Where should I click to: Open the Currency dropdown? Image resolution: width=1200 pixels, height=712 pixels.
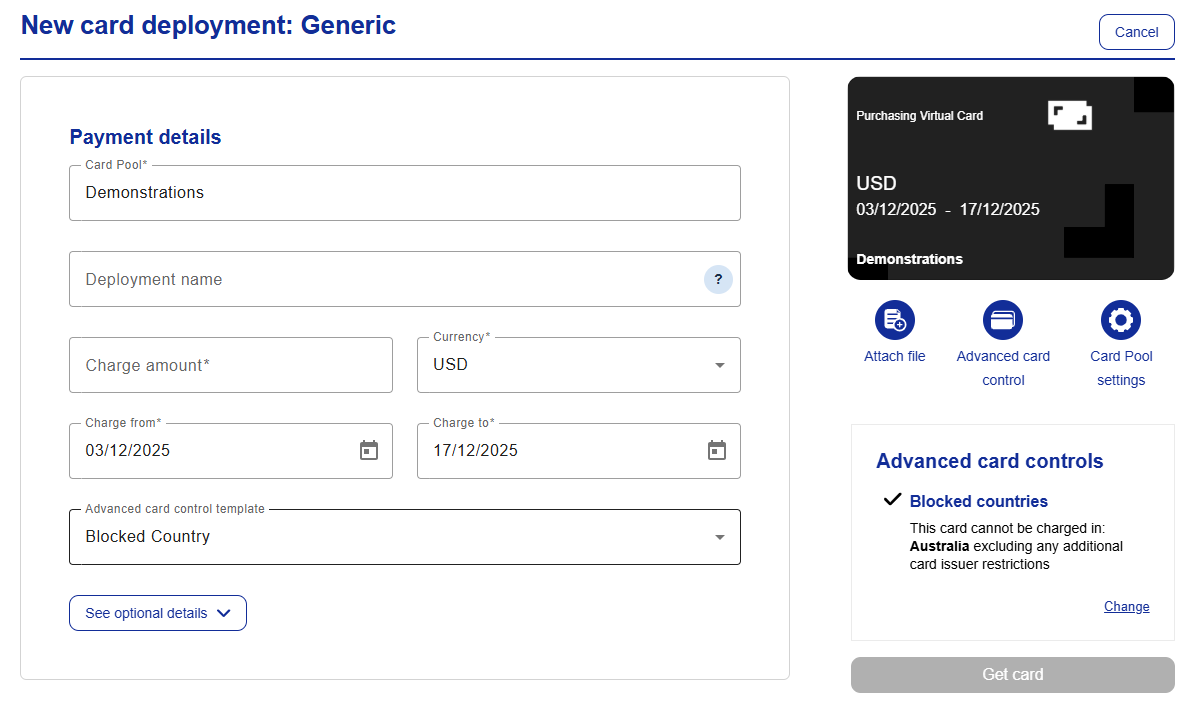[579, 365]
